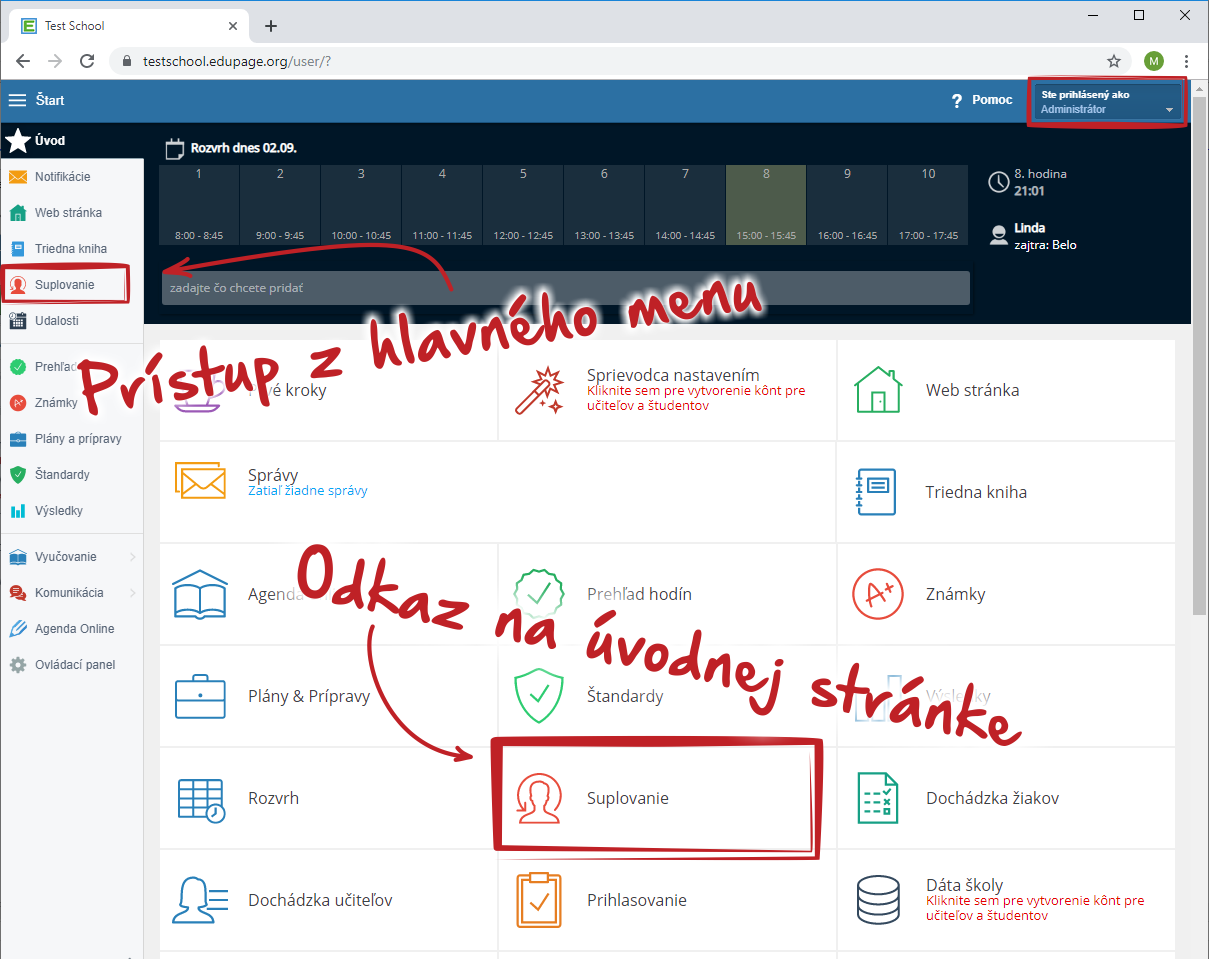Open the hamburger menu next to Štart
The width and height of the screenshot is (1209, 959).
(17, 100)
